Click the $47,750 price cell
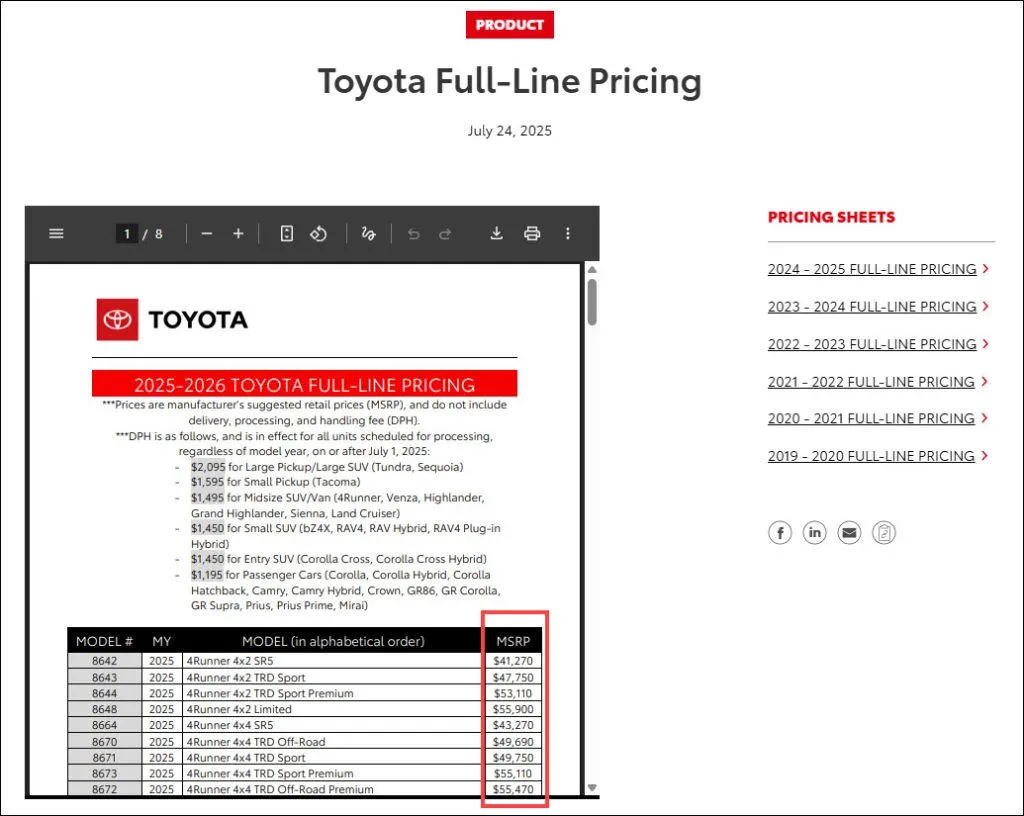This screenshot has height=816, width=1024. [513, 678]
